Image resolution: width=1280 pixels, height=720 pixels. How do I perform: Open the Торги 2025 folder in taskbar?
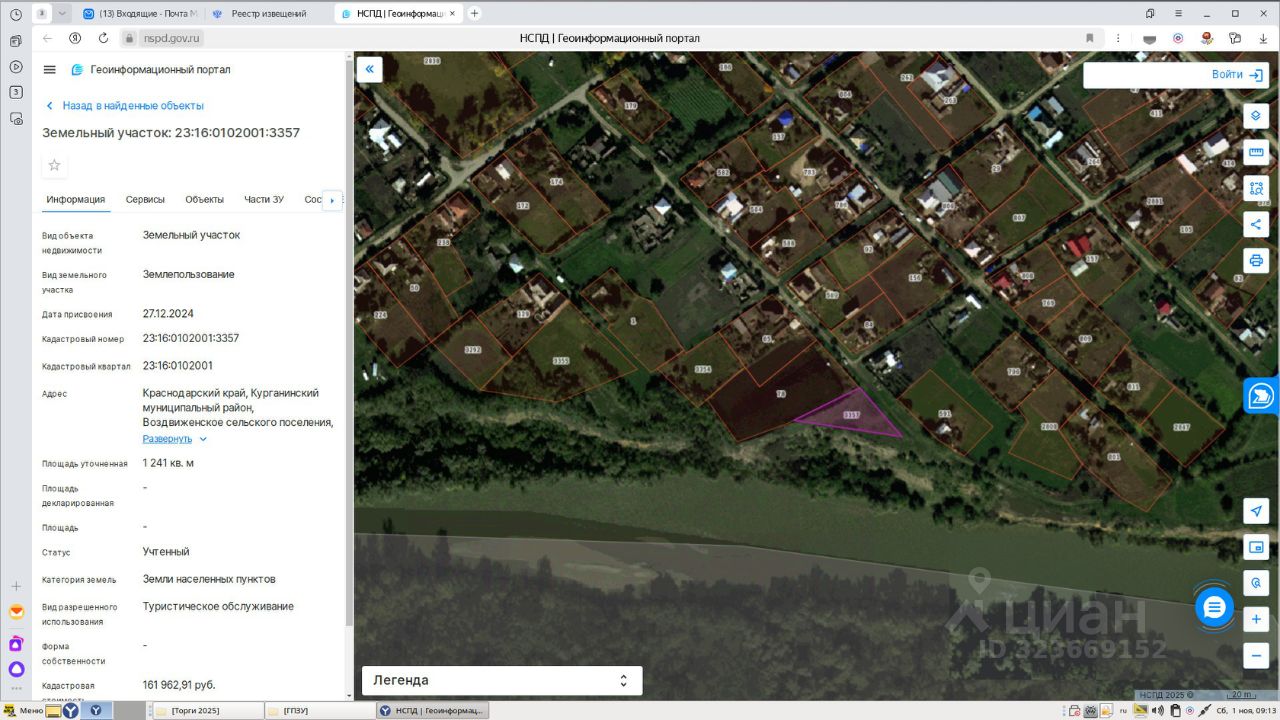tap(208, 710)
